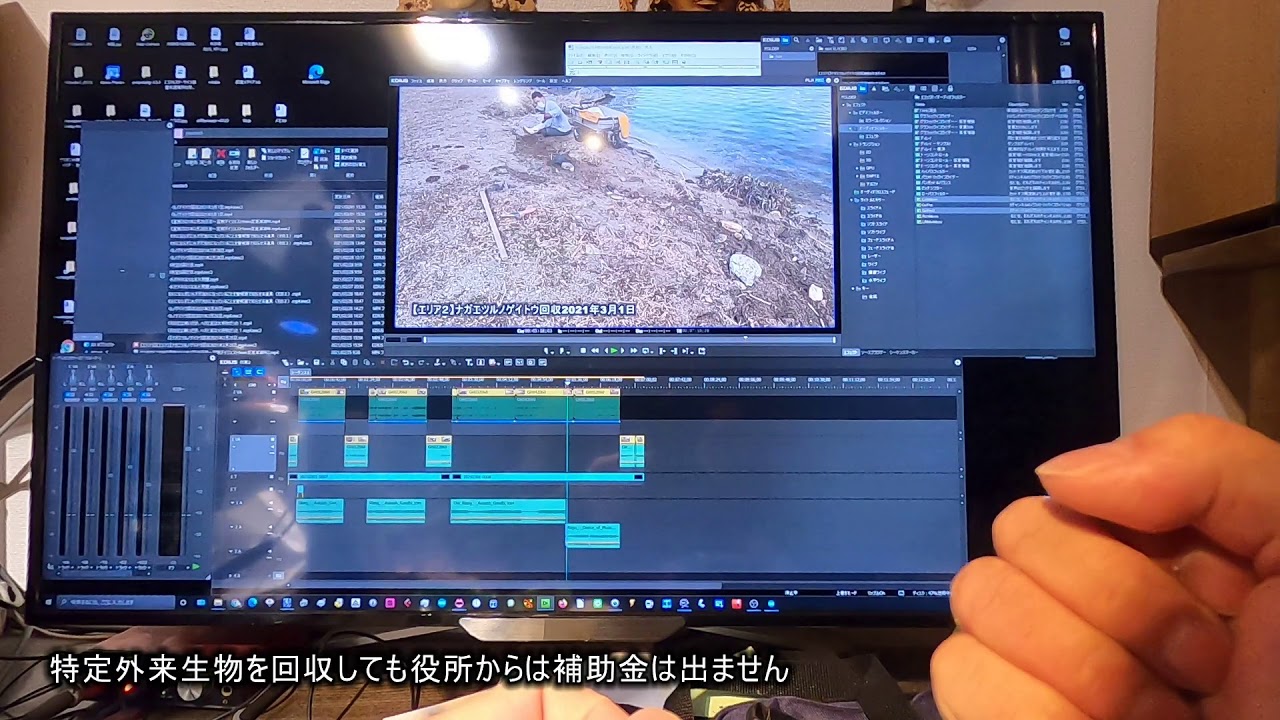Click the Undo arrow in the timeline toolbar

(406, 363)
